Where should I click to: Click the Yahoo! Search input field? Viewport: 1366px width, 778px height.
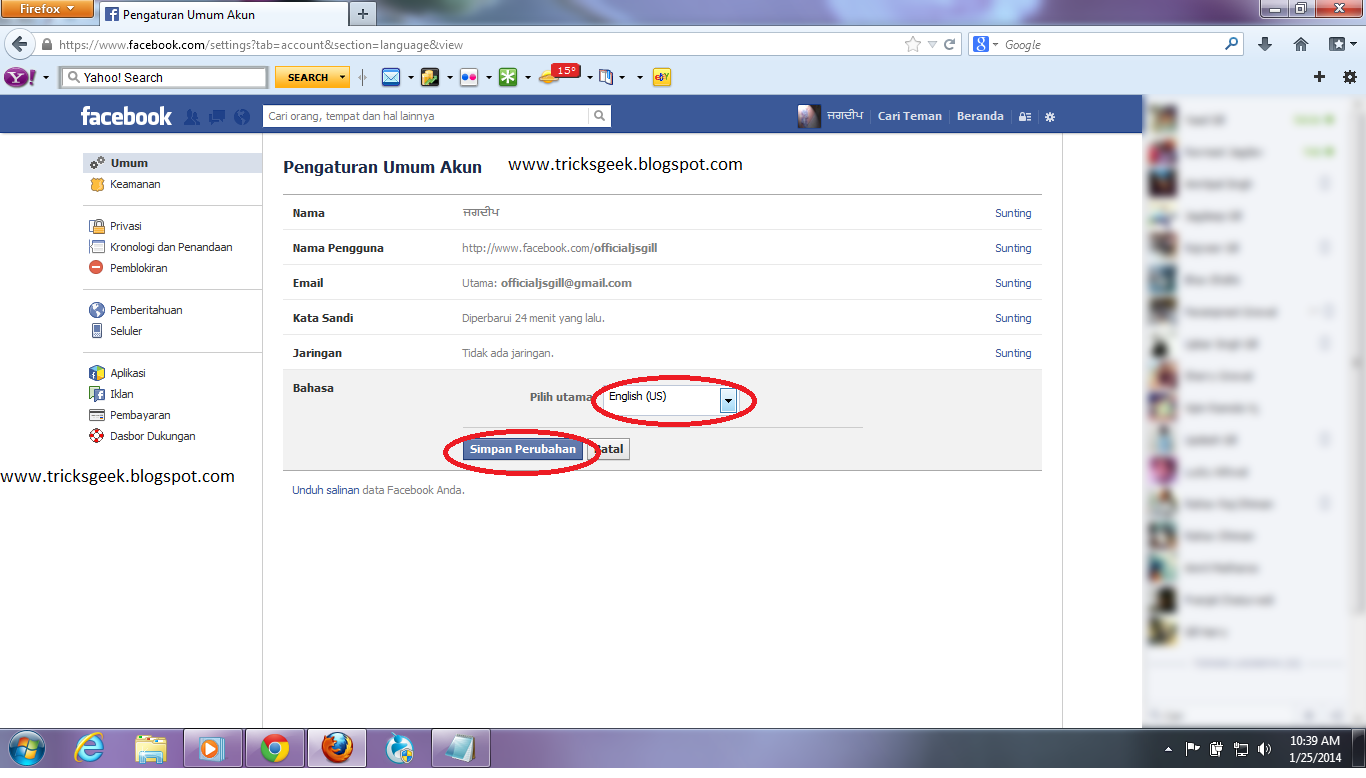[x=164, y=77]
